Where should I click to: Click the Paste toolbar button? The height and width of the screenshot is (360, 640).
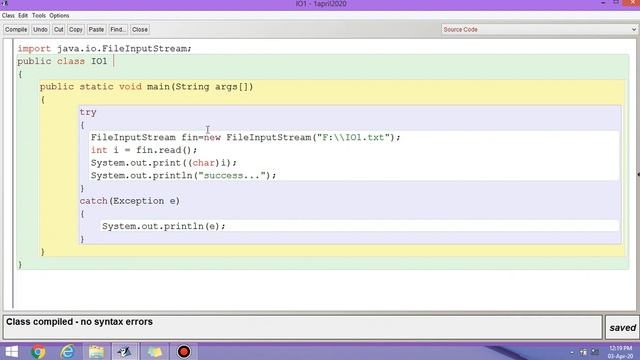pos(96,29)
